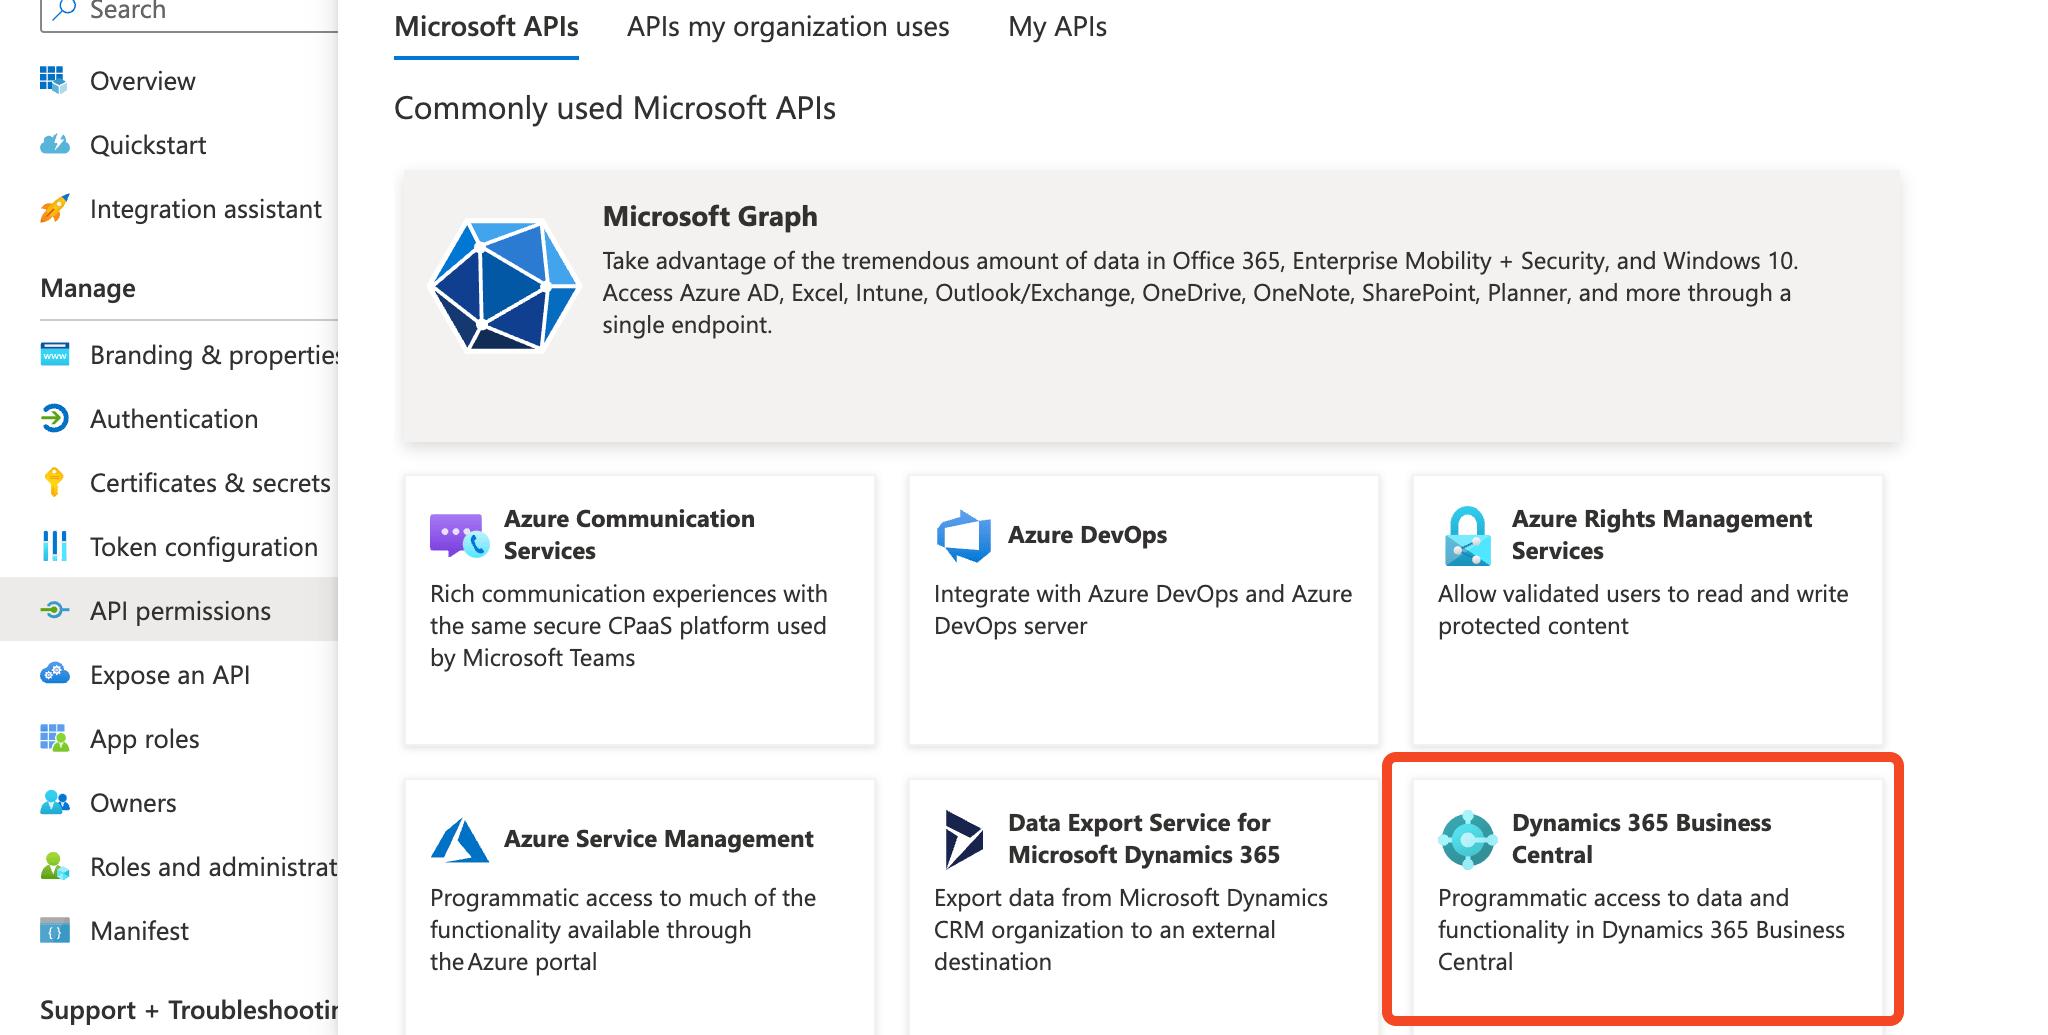
Task: Choose Azure Communication Services card title
Action: coord(629,535)
